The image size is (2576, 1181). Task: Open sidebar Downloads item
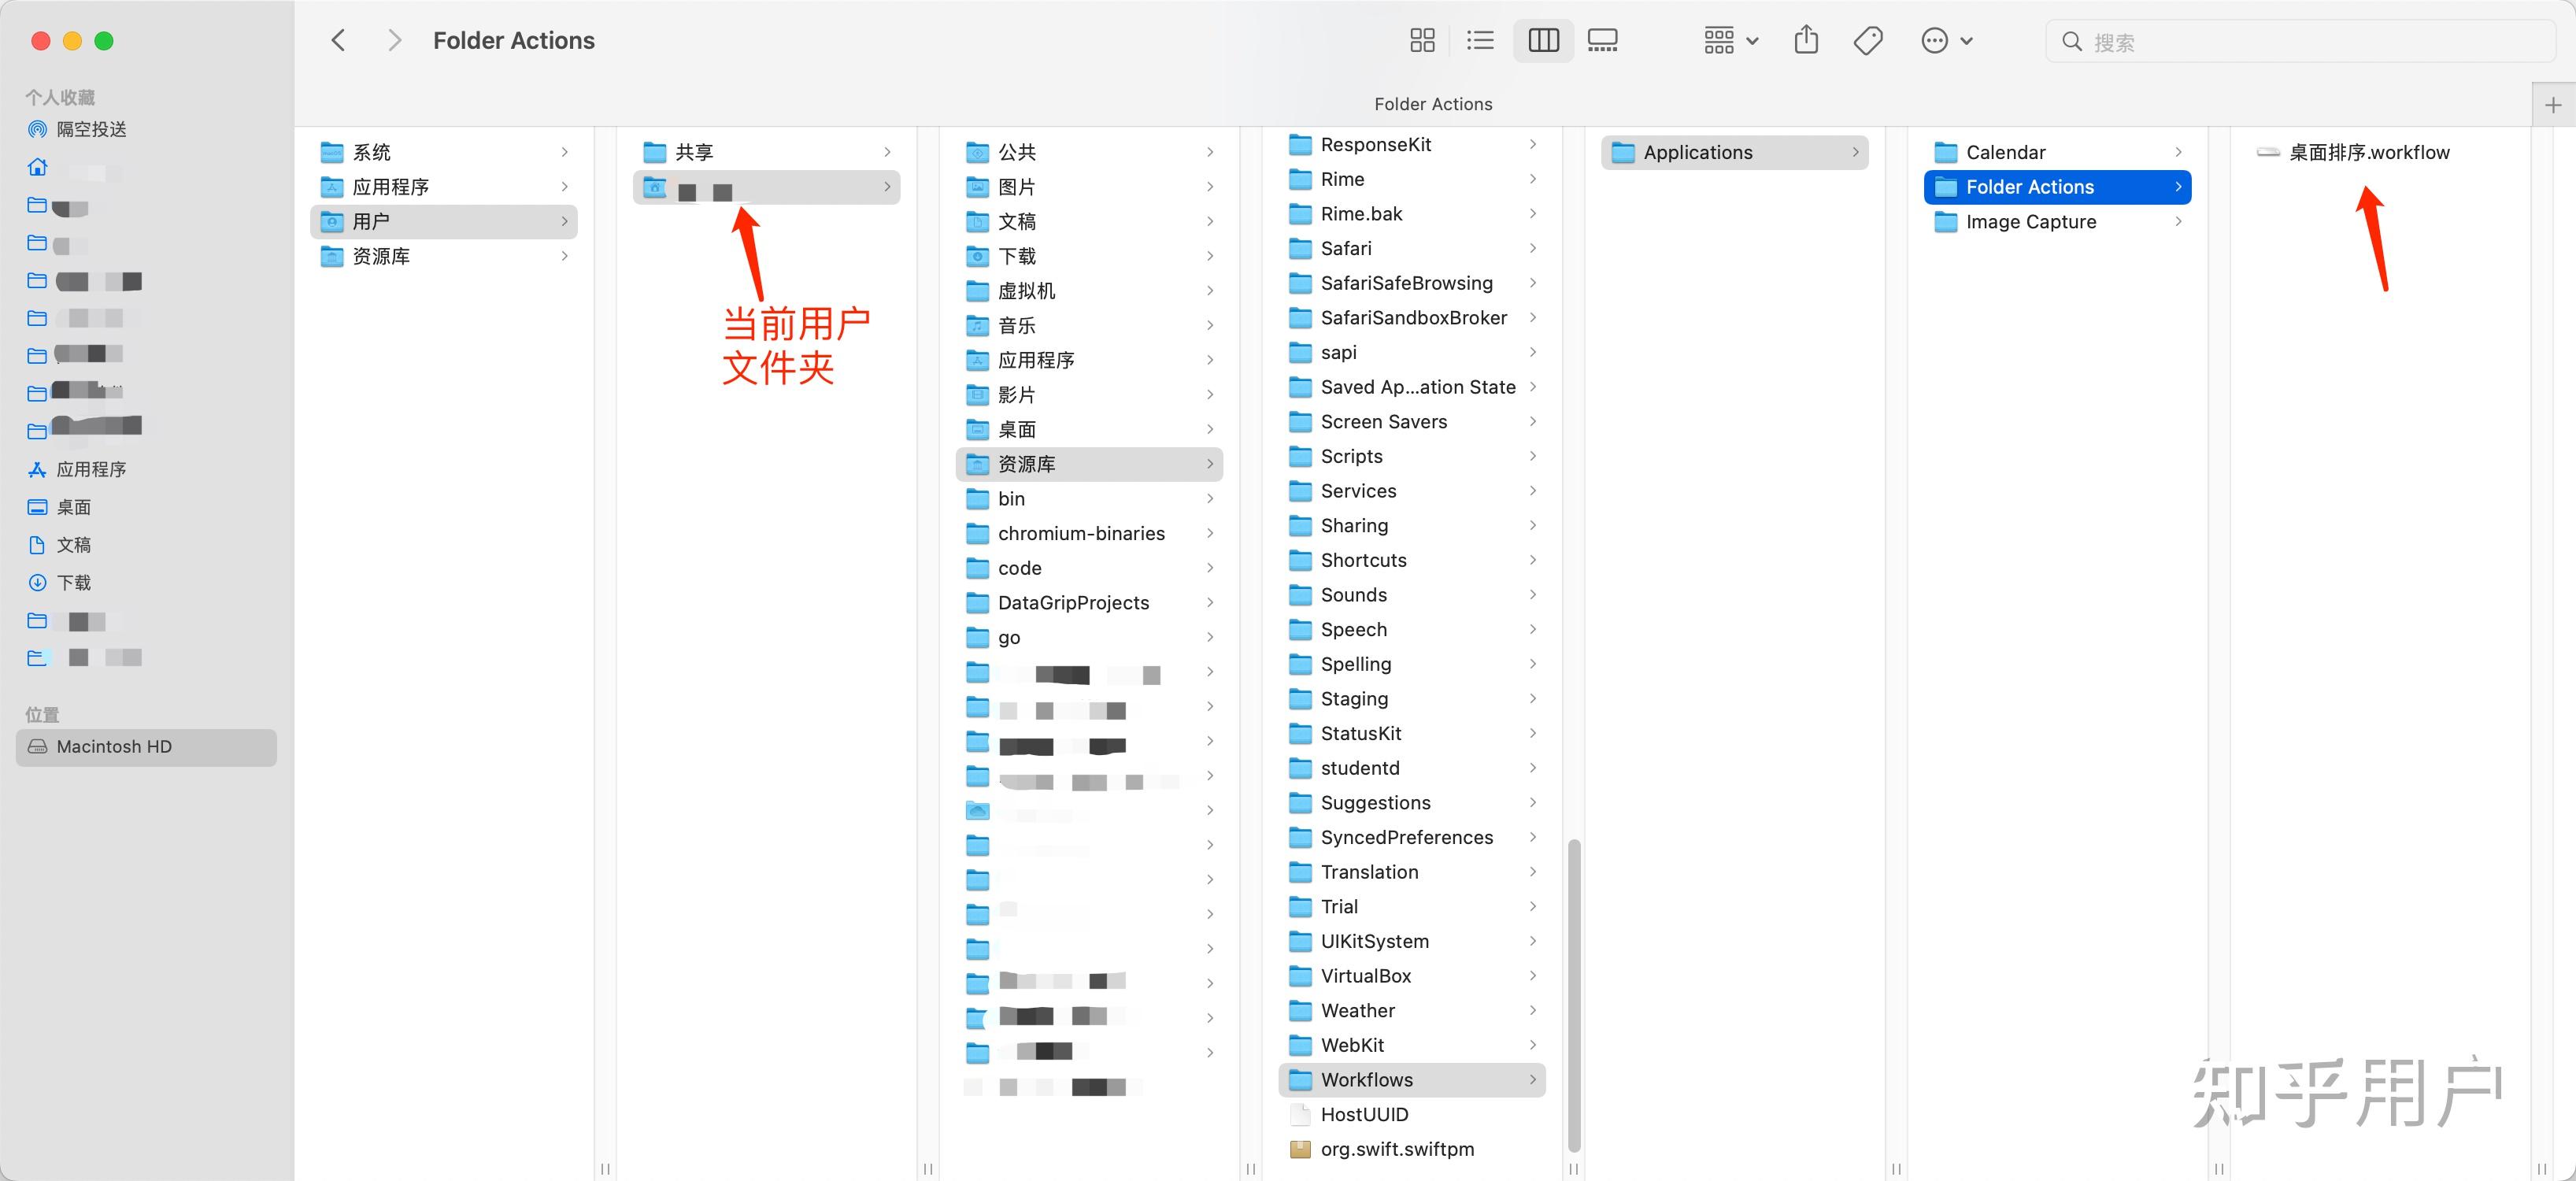coord(73,583)
